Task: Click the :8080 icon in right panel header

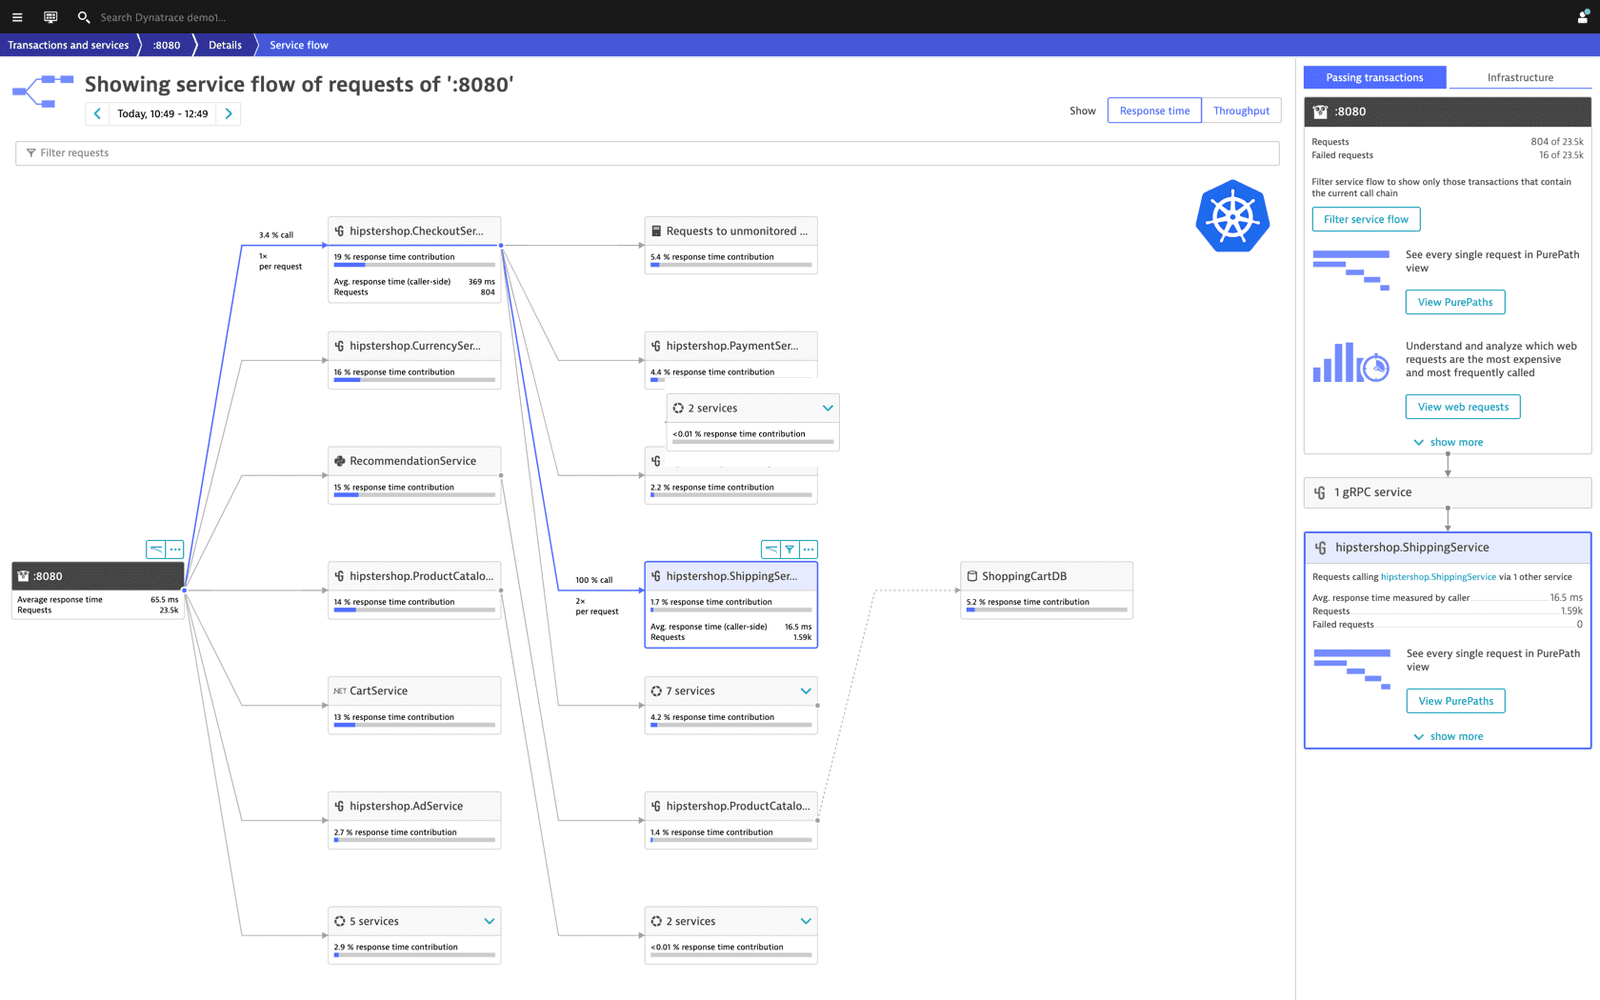Action: pyautogui.click(x=1320, y=112)
